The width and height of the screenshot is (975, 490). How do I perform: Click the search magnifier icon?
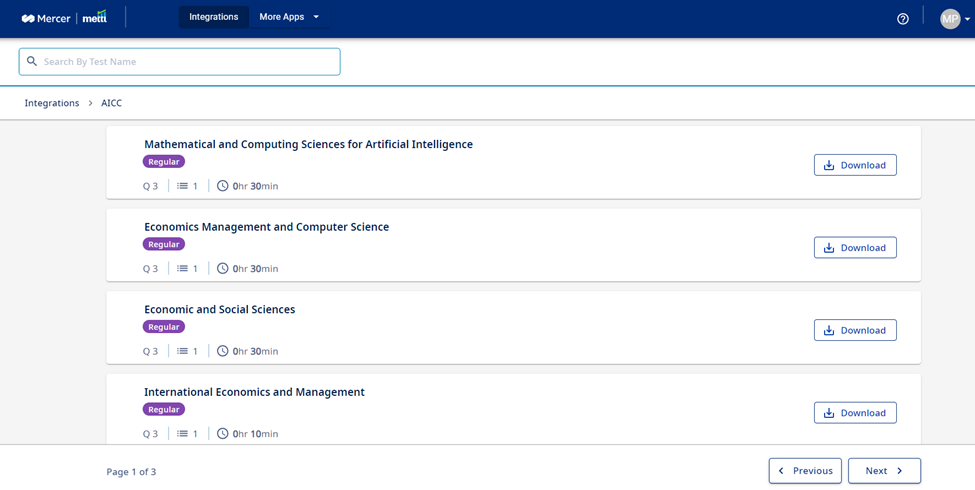click(x=32, y=62)
